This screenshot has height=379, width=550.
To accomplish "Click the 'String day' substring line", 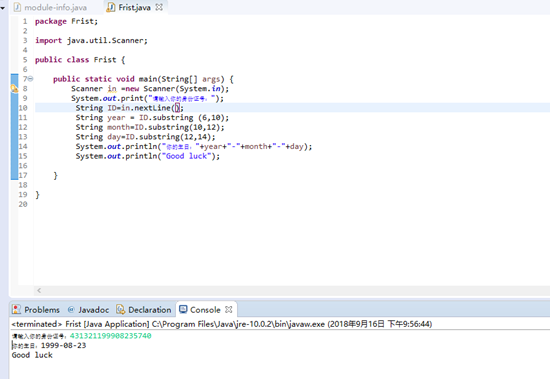I will (x=145, y=137).
